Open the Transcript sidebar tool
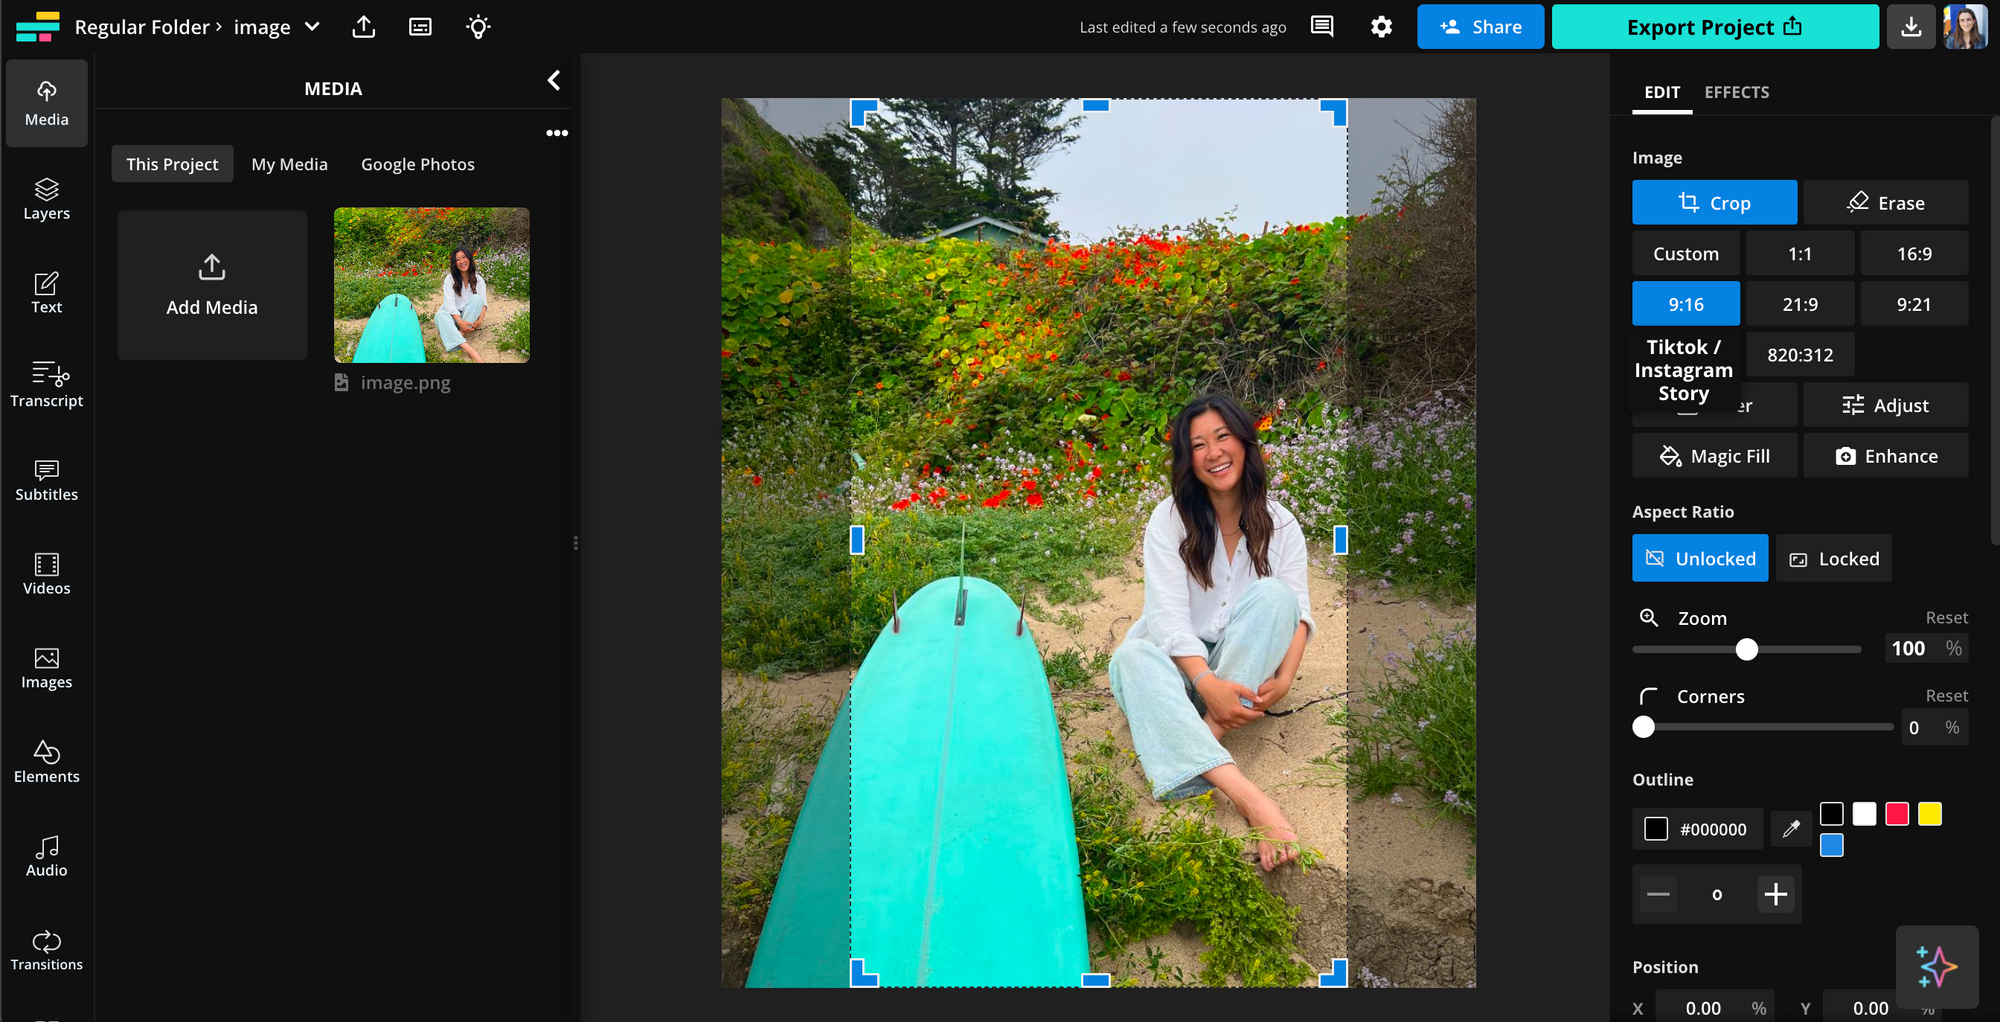Screen dimensions: 2000x1022 pos(46,385)
